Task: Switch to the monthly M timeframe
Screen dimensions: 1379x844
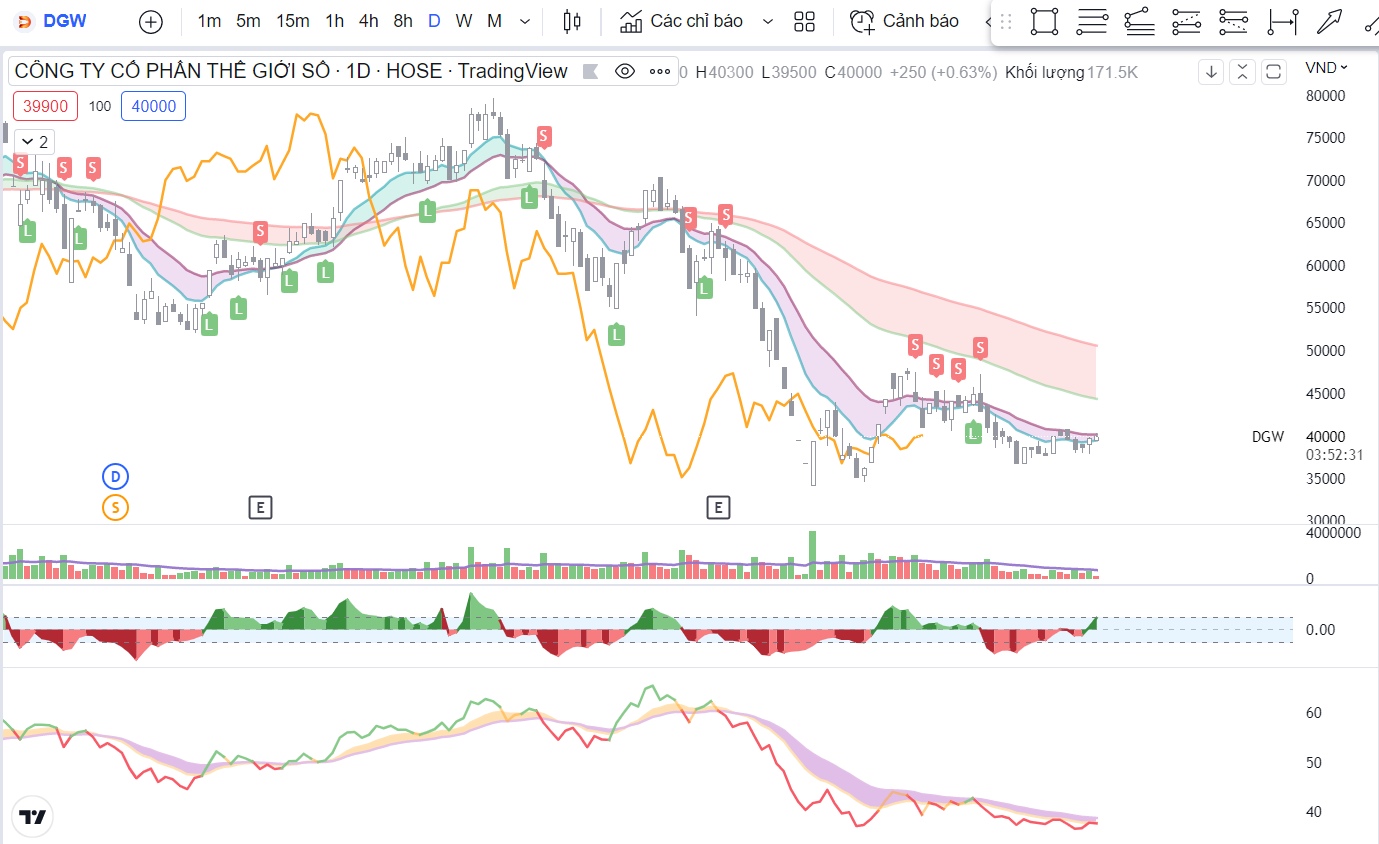Action: (495, 21)
